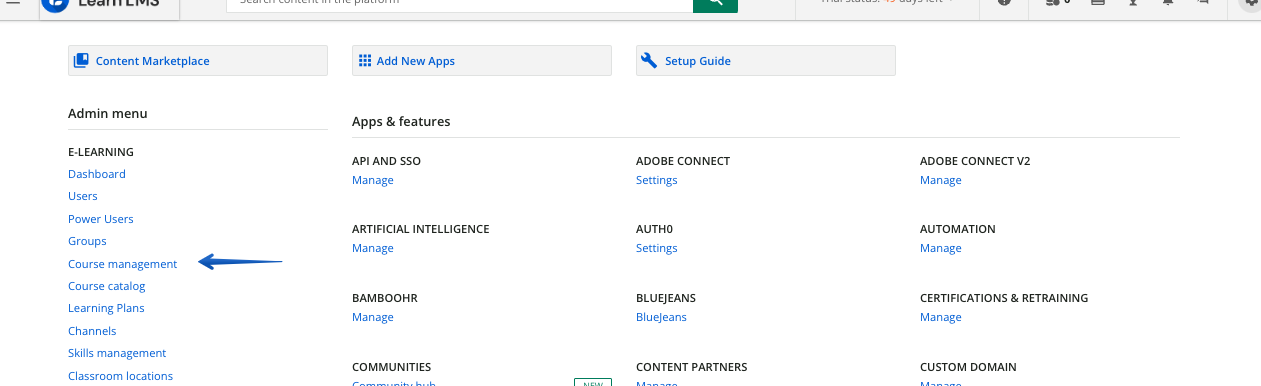The width and height of the screenshot is (1261, 386).
Task: Click the Add New Apps grid icon
Action: click(x=365, y=61)
